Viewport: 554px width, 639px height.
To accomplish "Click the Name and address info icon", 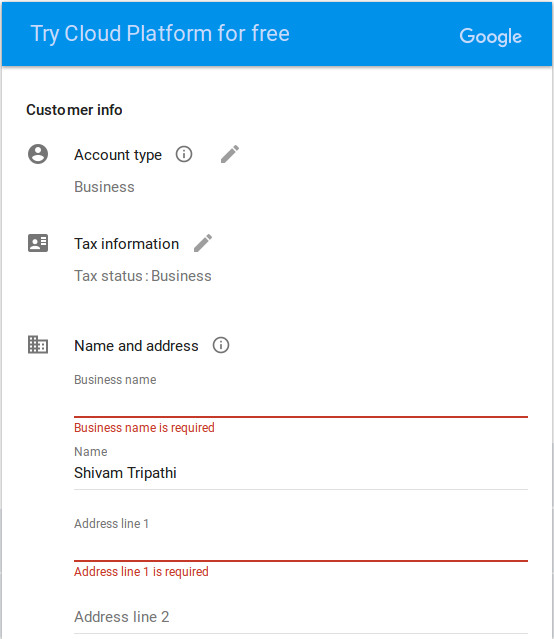I will point(221,345).
